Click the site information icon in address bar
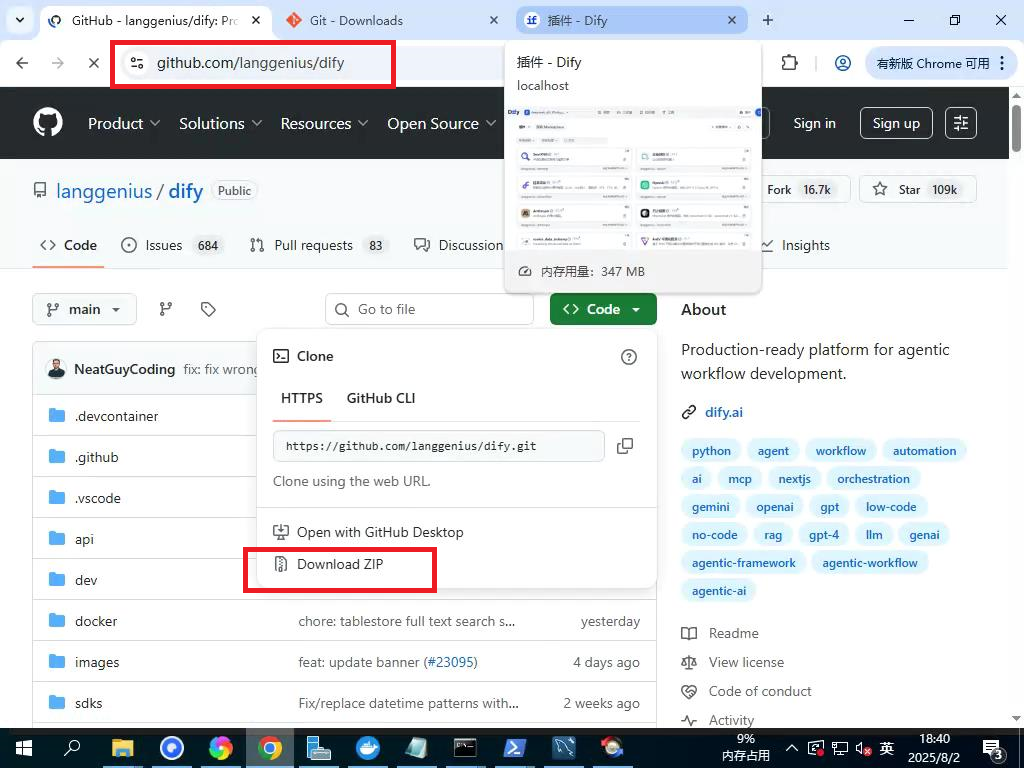 [136, 63]
